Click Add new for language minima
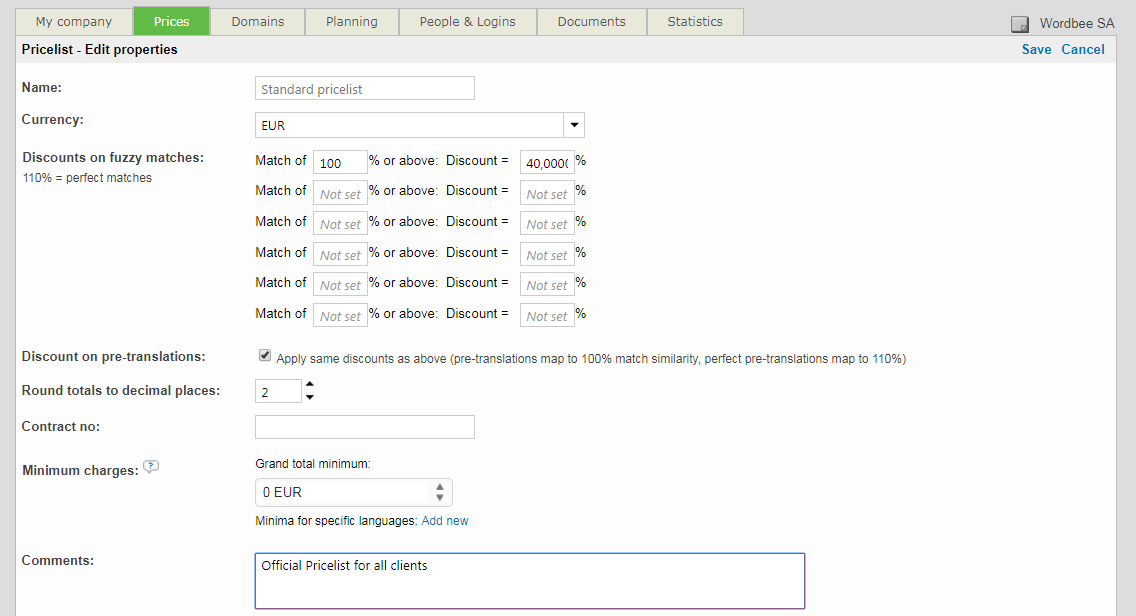The height and width of the screenshot is (616, 1136). coord(445,521)
